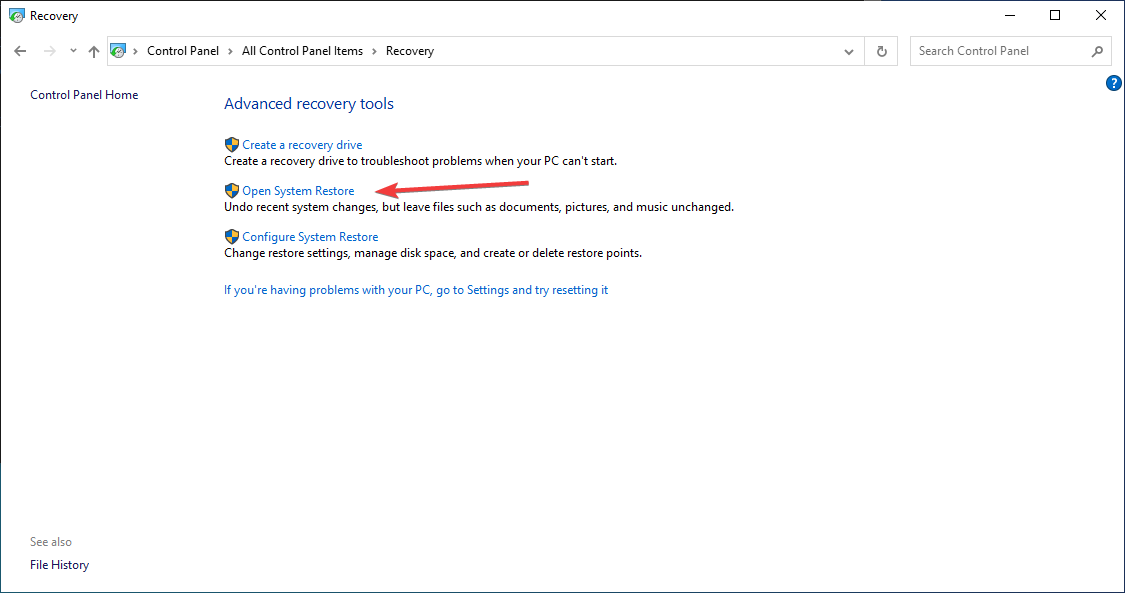Open the blue Help question mark icon
Screen dimensions: 1125x593
coord(1114,83)
